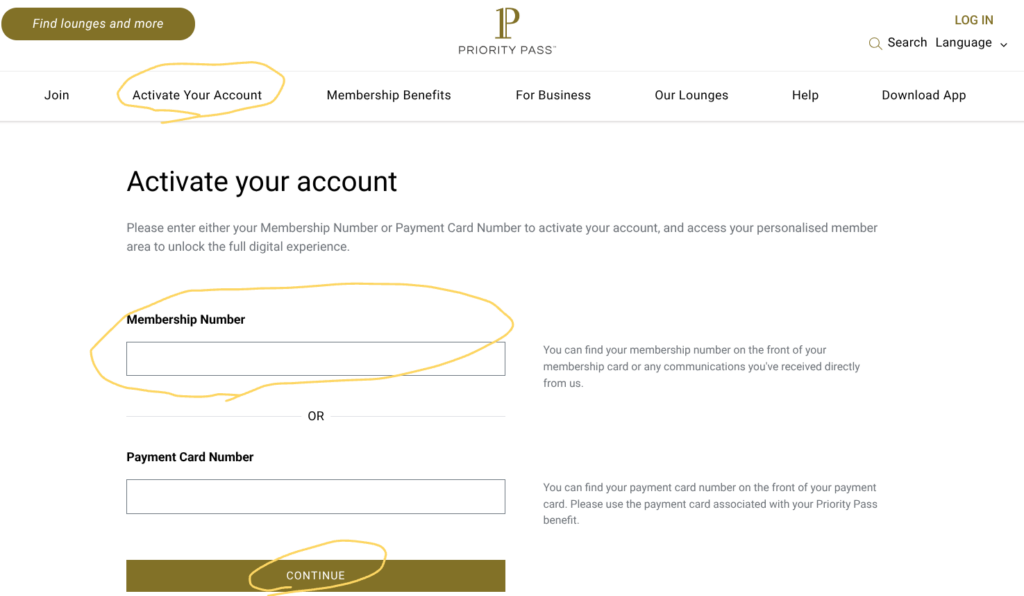Screen dimensions: 1024x596
Task: Click the magnifying glass search icon
Action: (x=875, y=43)
